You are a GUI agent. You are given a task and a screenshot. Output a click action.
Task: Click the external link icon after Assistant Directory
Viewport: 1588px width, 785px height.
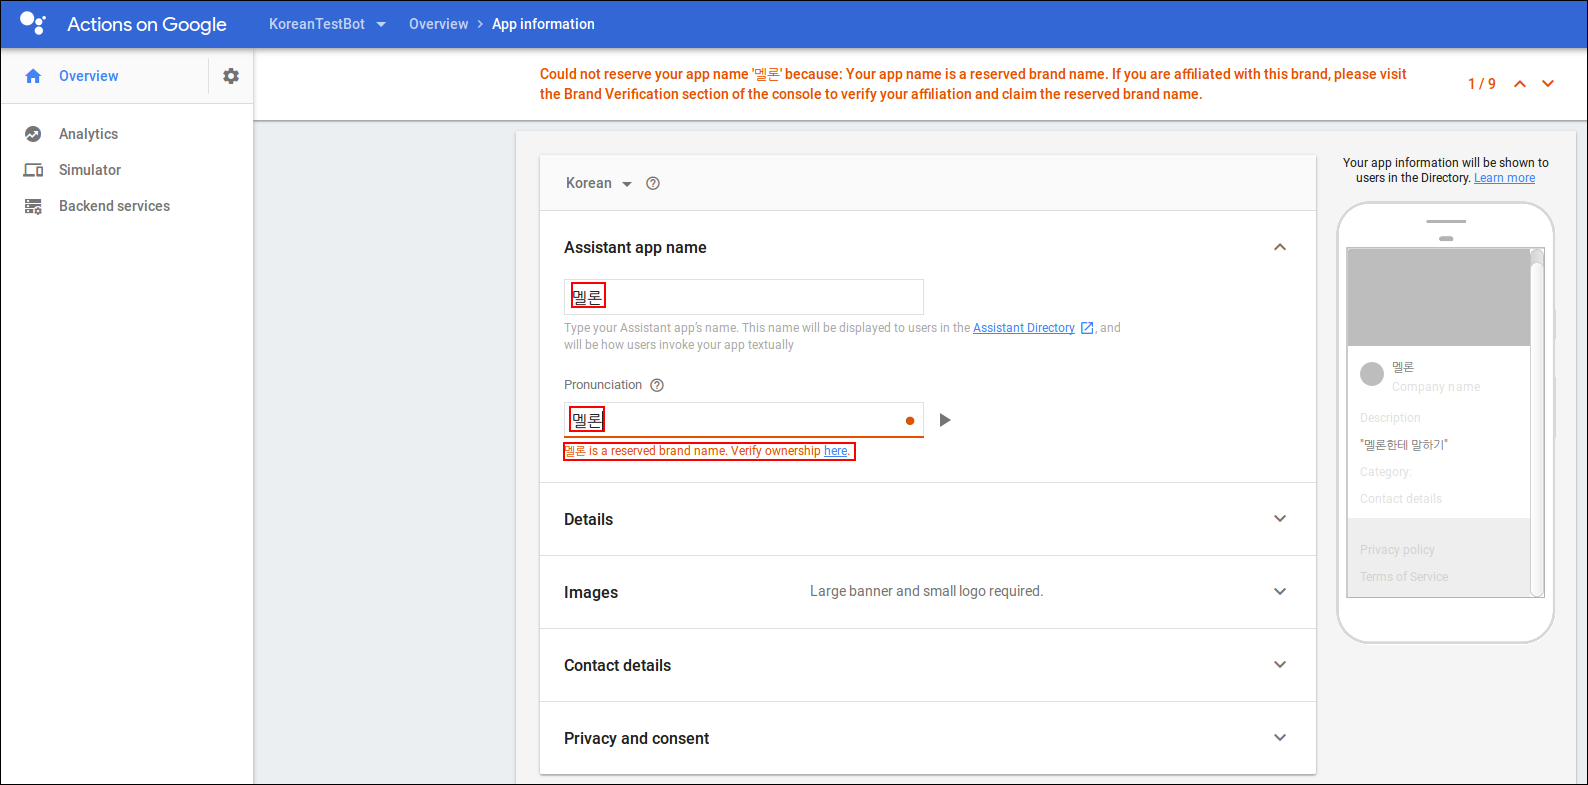[x=1087, y=328]
